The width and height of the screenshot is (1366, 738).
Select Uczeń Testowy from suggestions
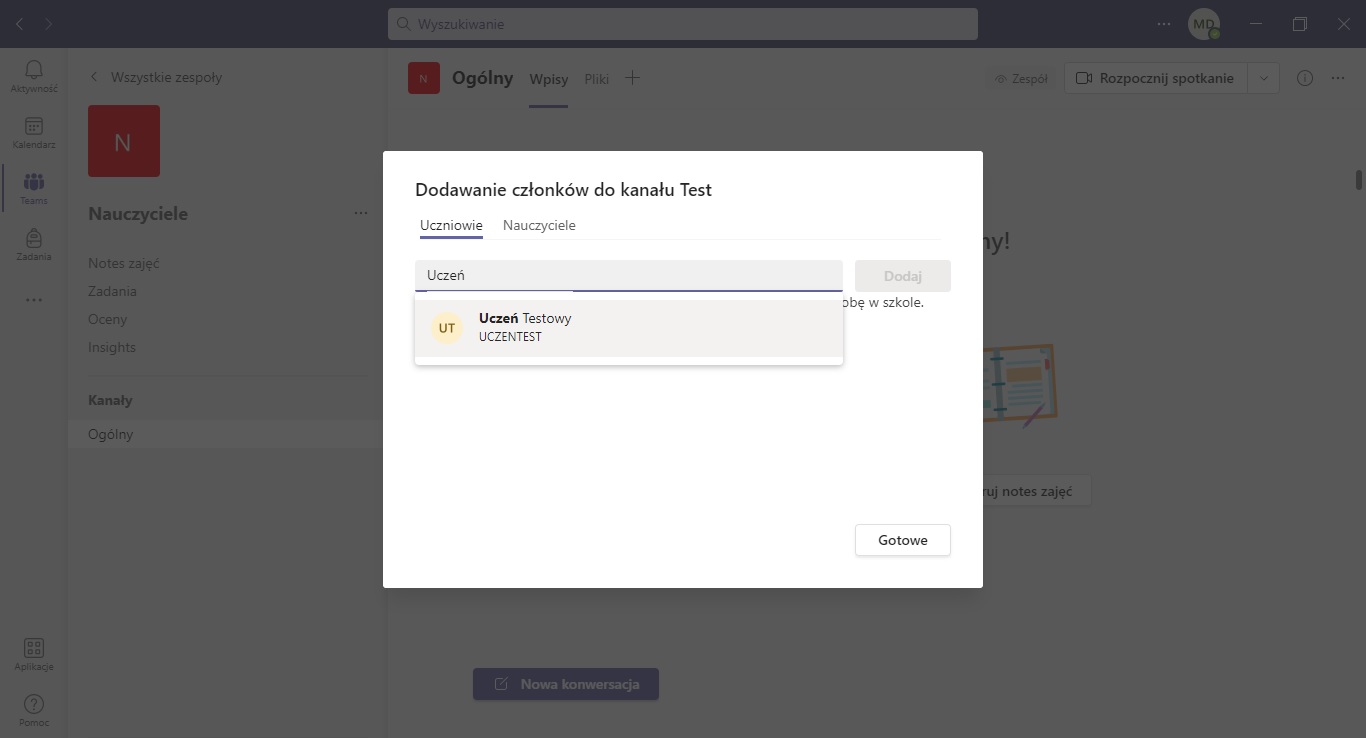click(x=628, y=328)
